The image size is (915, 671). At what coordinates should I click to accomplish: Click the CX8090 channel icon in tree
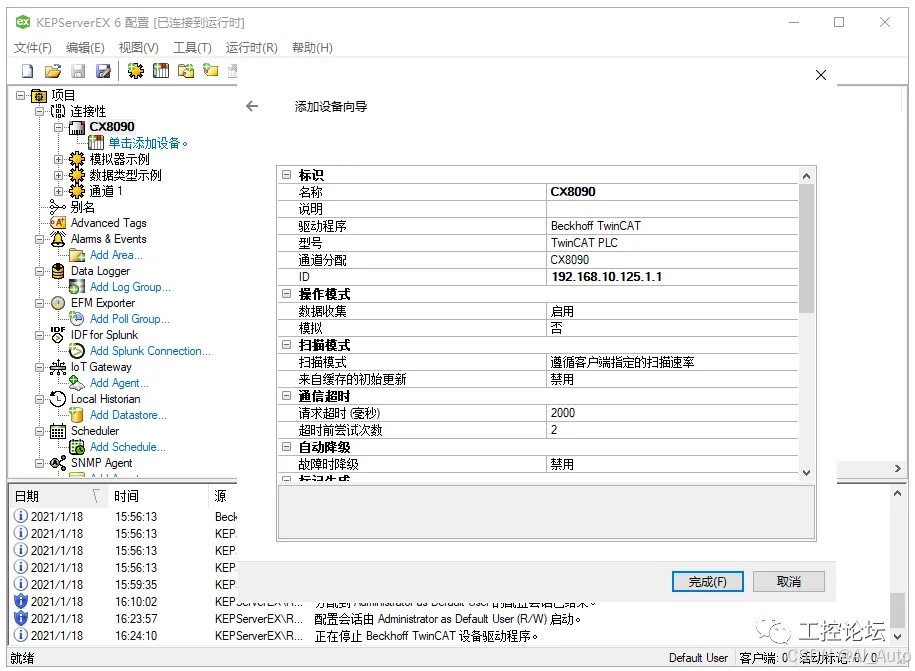(77, 127)
